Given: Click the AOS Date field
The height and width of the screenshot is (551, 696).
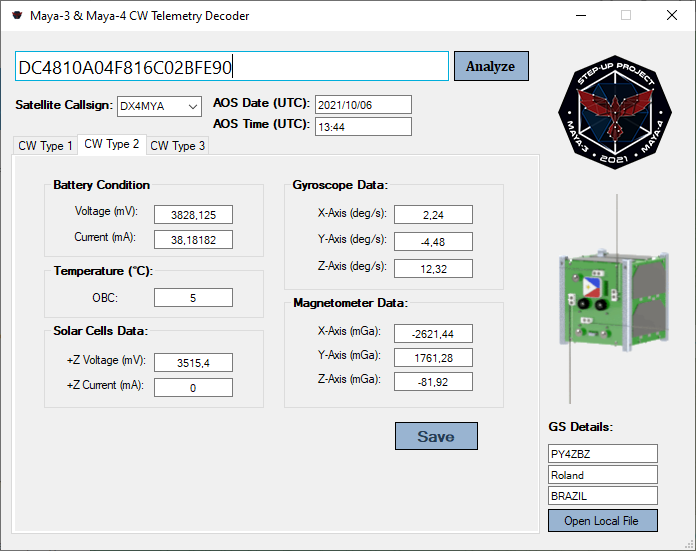Looking at the screenshot, I should point(363,105).
